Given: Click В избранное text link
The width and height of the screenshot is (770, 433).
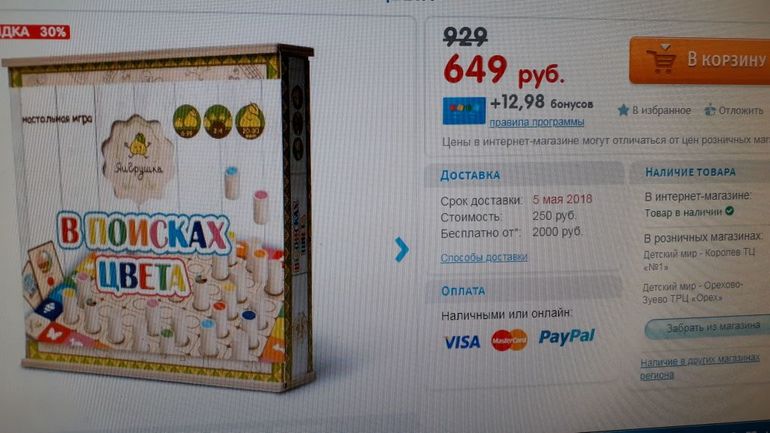Looking at the screenshot, I should point(661,110).
